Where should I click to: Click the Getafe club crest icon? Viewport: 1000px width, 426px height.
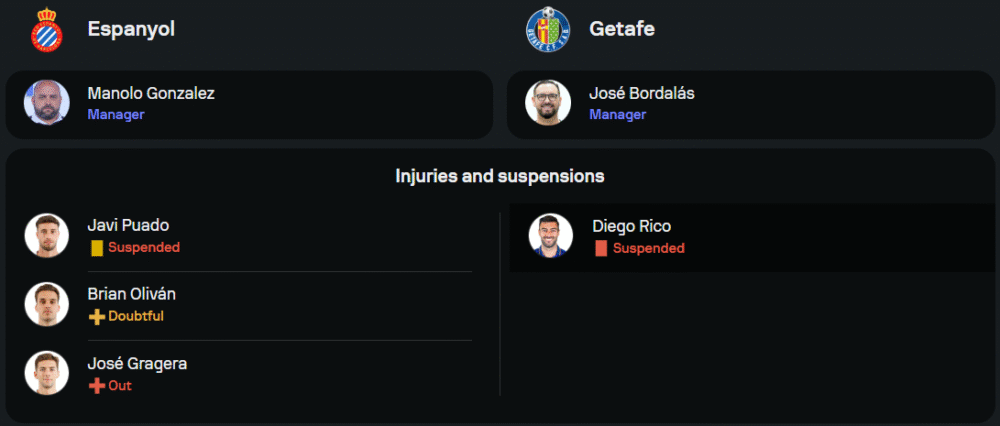point(548,29)
